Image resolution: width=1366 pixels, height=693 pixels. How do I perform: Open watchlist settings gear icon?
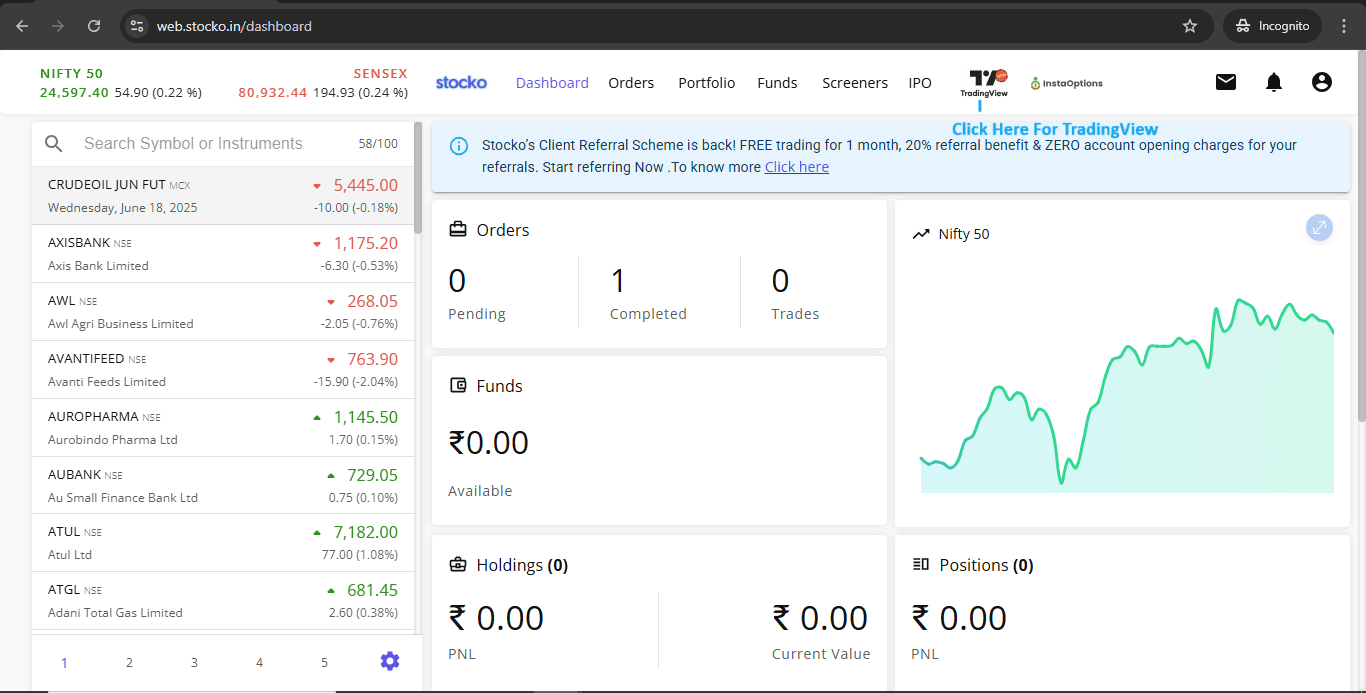click(x=390, y=661)
